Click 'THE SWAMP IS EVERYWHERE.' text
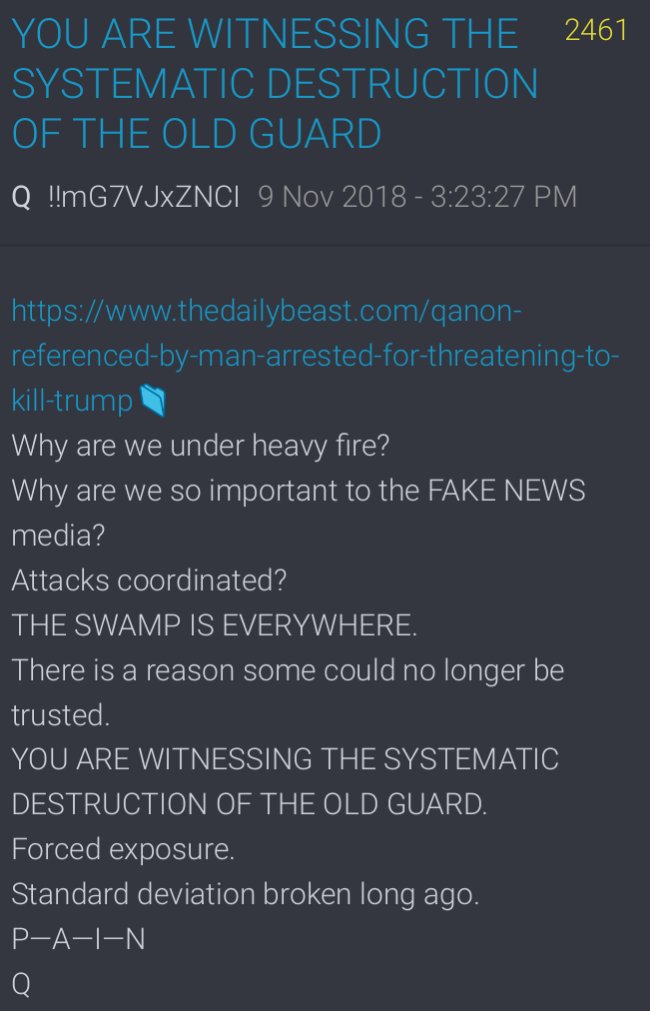Image resolution: width=650 pixels, height=1011 pixels. point(214,625)
